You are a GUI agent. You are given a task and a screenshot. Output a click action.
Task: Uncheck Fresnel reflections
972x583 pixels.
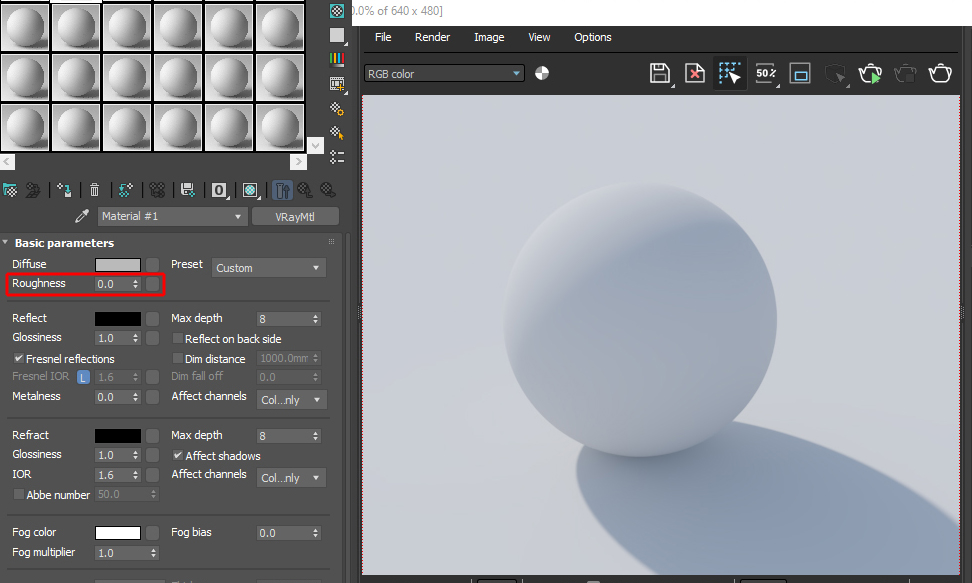19,358
